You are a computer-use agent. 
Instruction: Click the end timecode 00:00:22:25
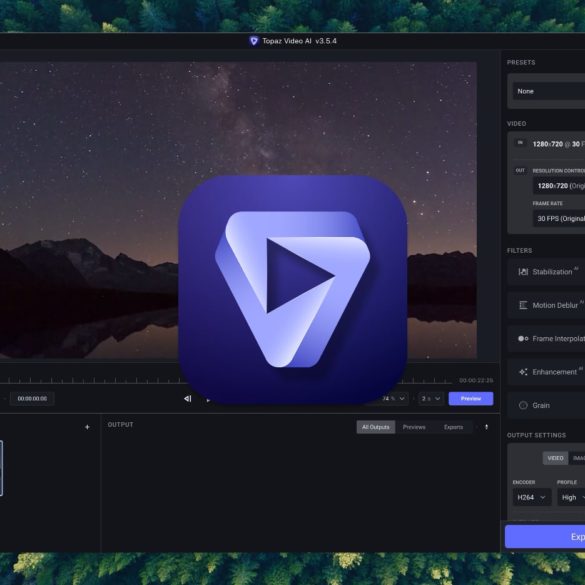(476, 380)
